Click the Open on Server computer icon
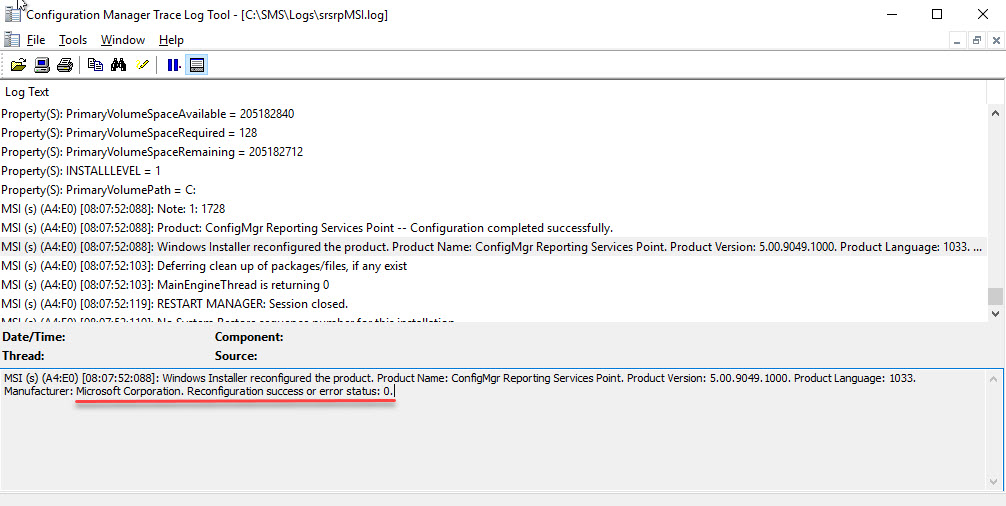 pos(42,65)
